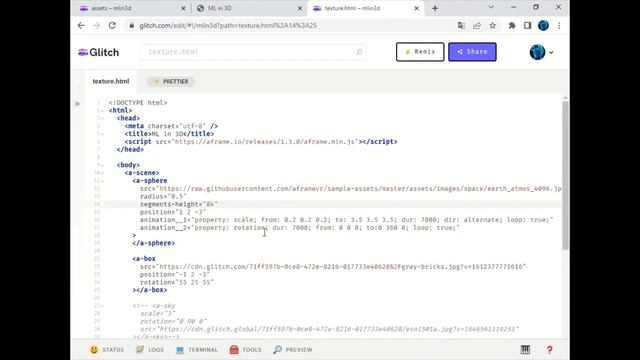The image size is (640, 360).
Task: Click the browser address bar URL
Action: (228, 25)
